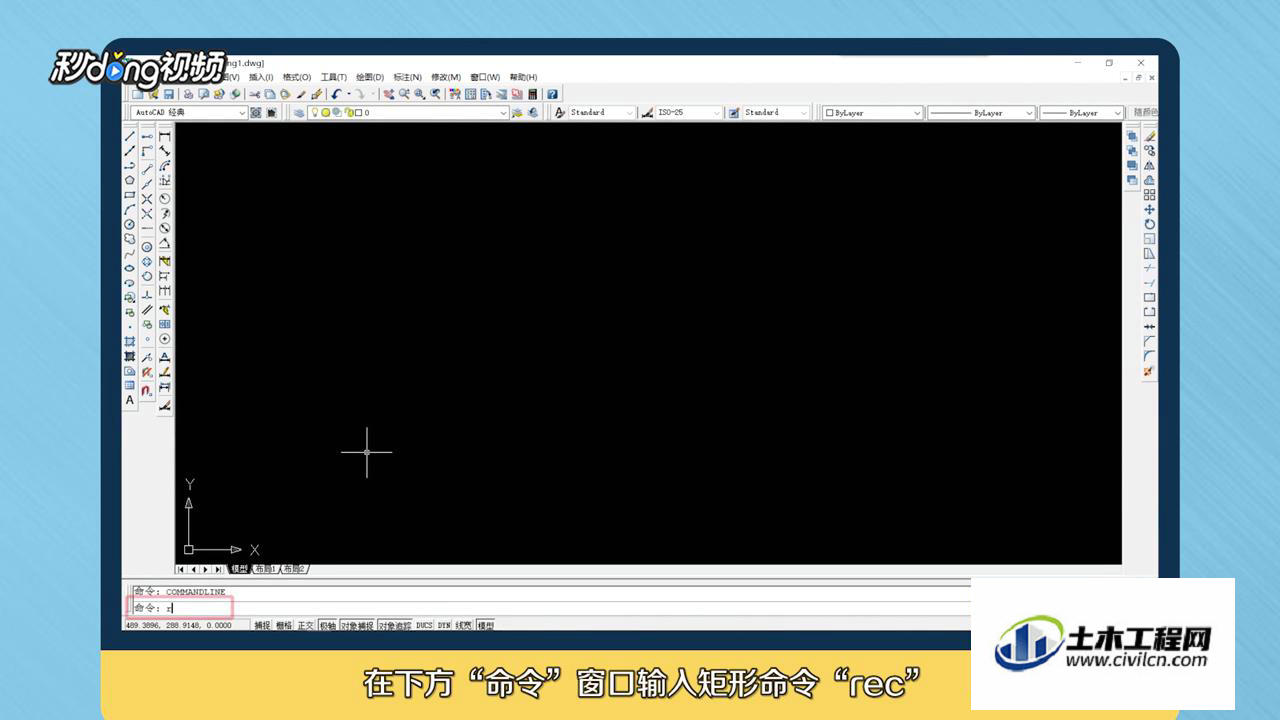Switch to the 布局1 layout tab
This screenshot has width=1280, height=720.
265,569
